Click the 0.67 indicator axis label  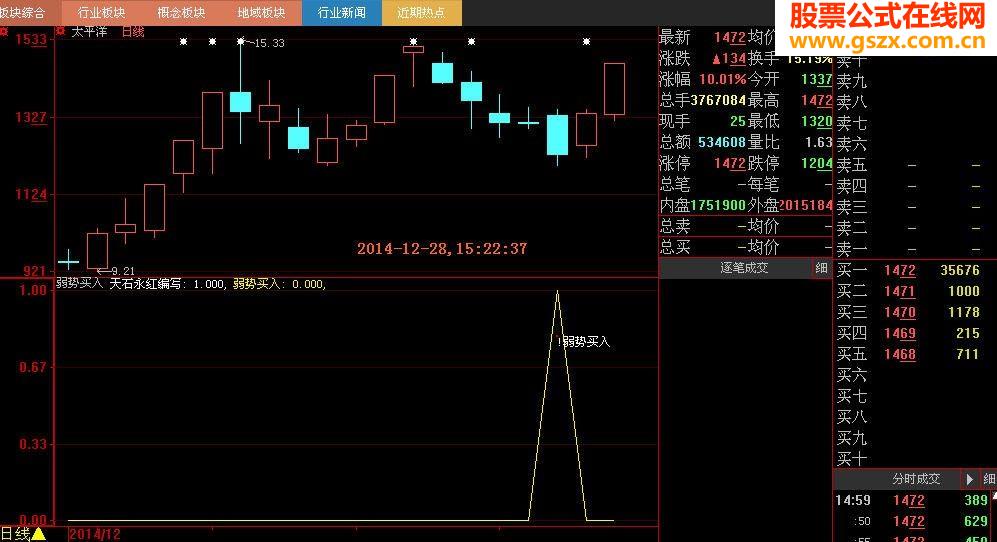(32, 368)
